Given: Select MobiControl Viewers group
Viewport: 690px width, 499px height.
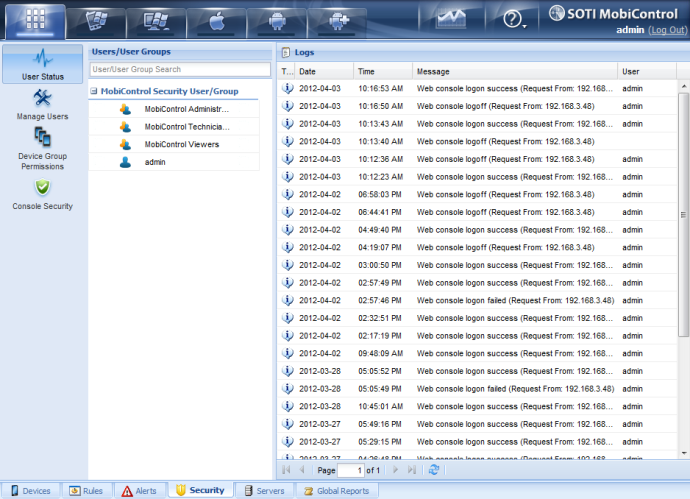Looking at the screenshot, I should coord(174,144).
